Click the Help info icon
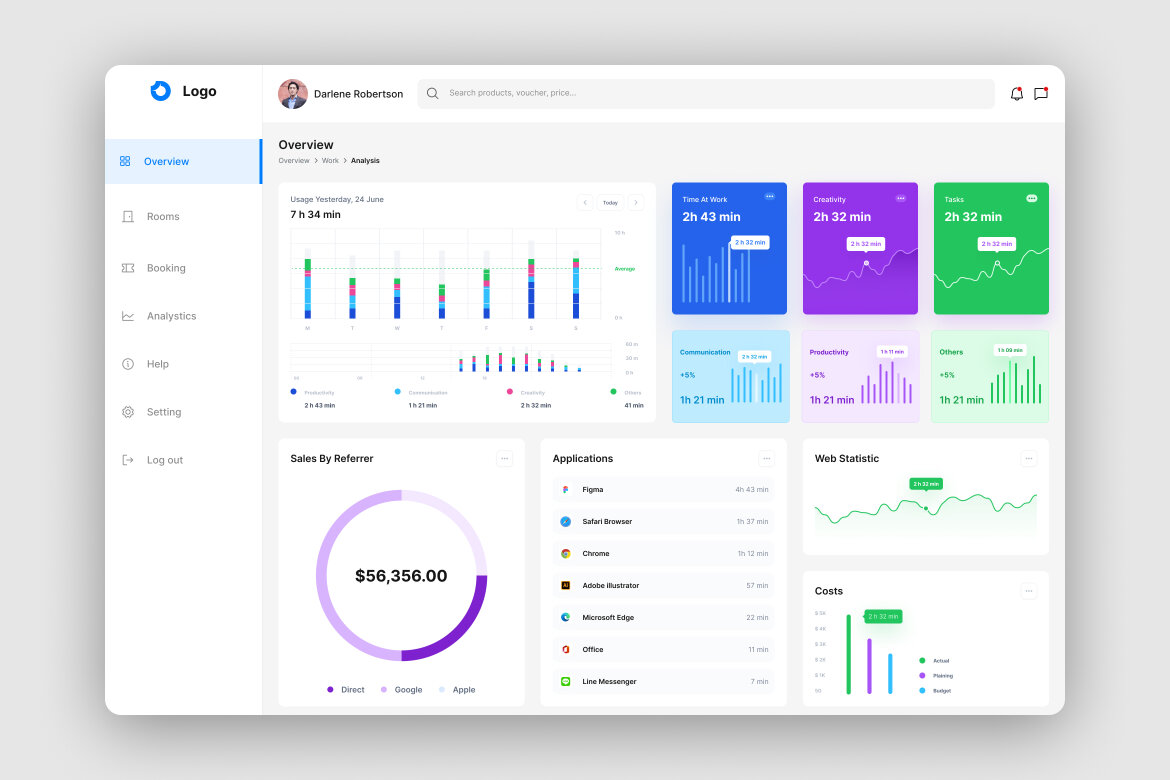The image size is (1170, 780). tap(128, 364)
